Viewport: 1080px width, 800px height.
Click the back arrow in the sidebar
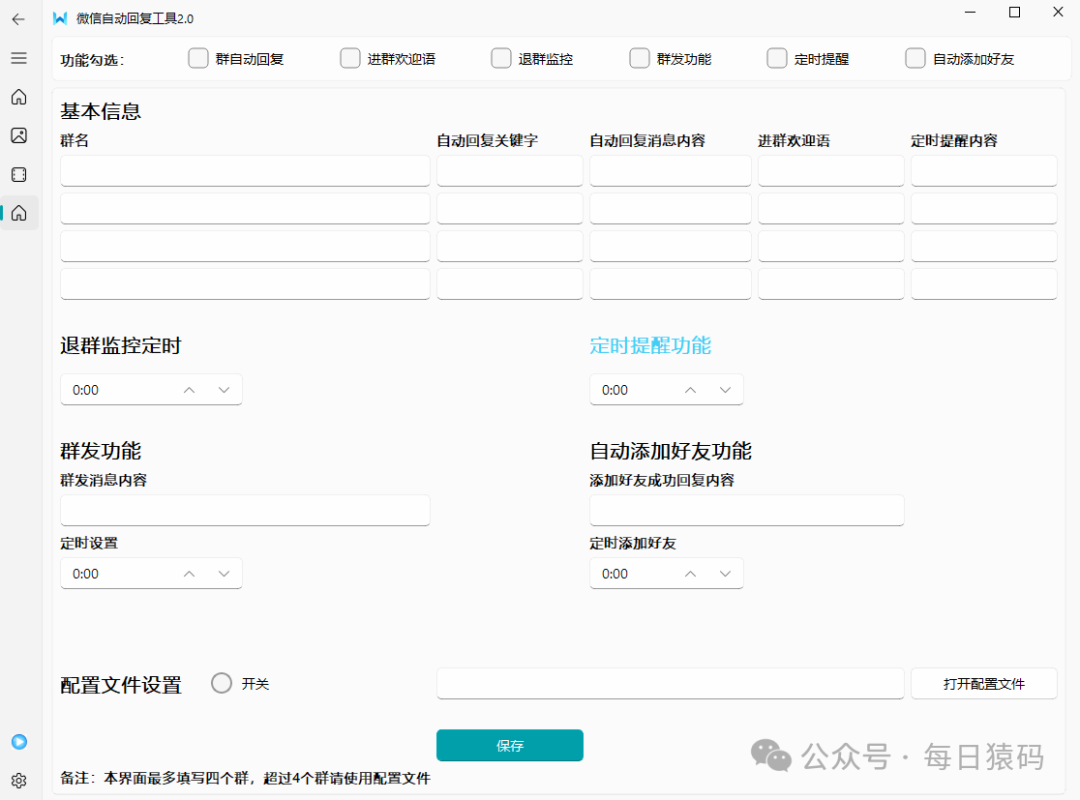click(18, 19)
